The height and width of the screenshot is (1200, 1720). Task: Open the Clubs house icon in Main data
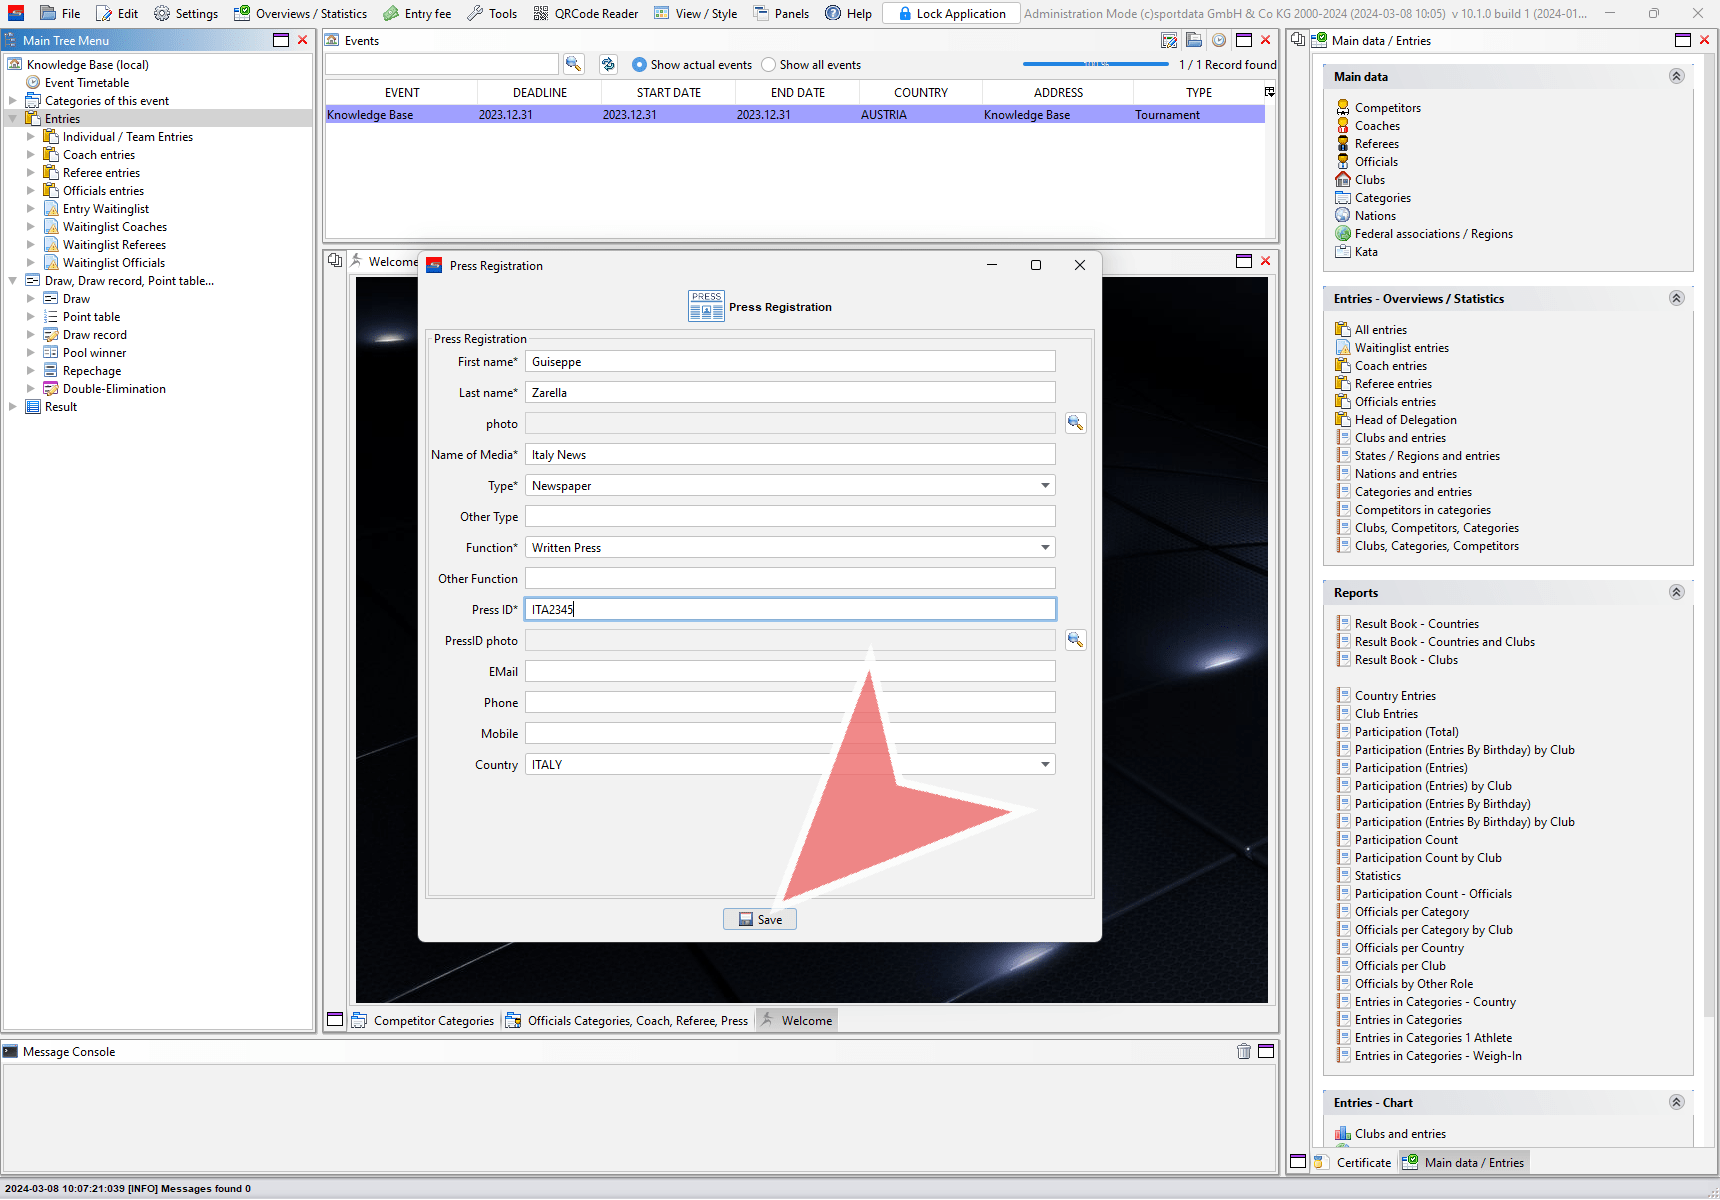1343,180
